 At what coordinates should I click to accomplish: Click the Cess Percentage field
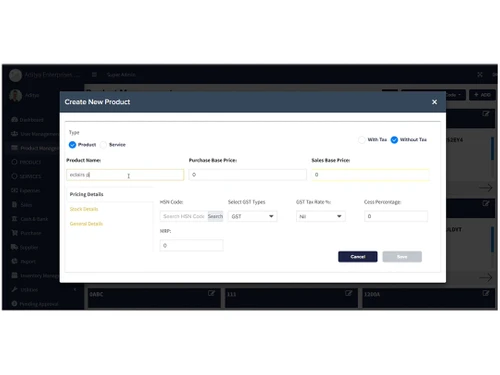coord(396,216)
